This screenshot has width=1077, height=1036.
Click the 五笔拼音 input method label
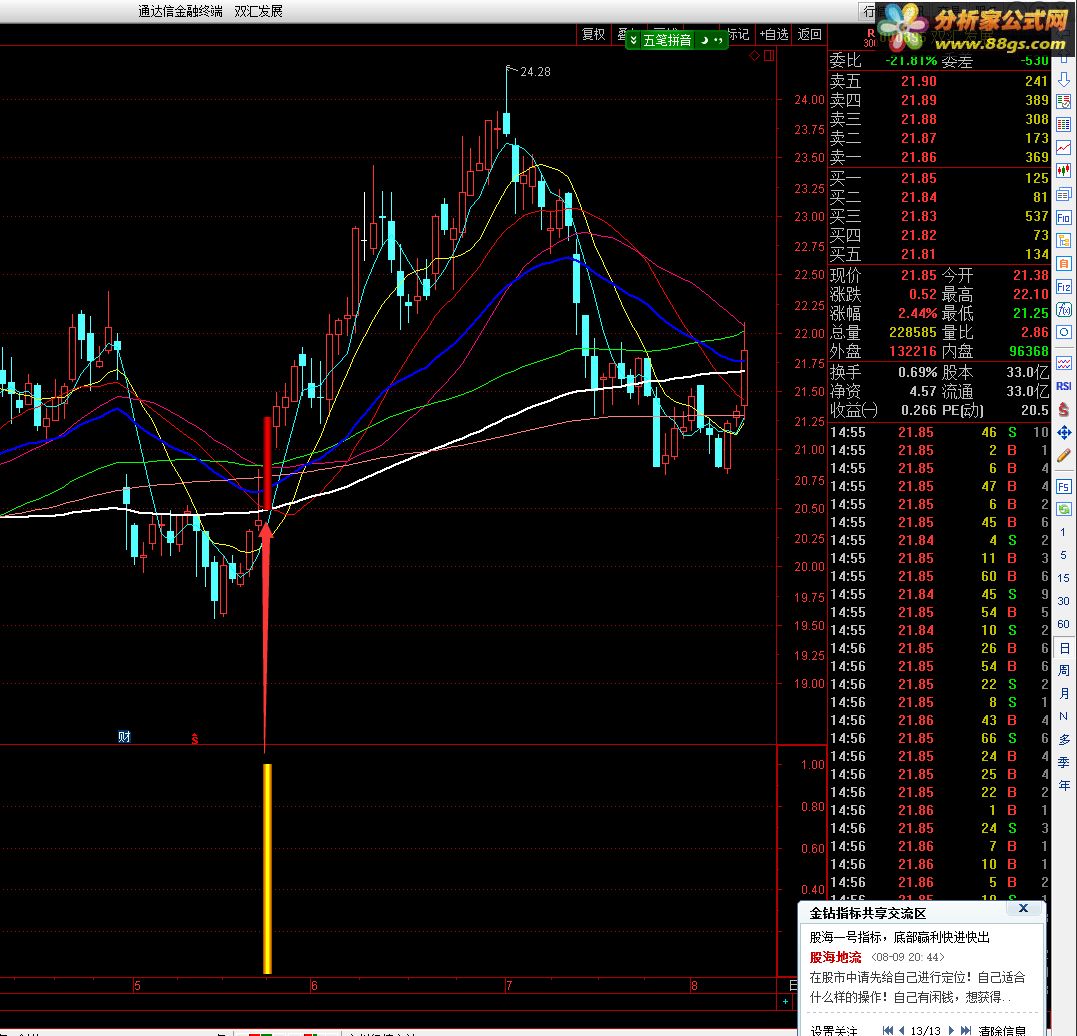coord(667,41)
